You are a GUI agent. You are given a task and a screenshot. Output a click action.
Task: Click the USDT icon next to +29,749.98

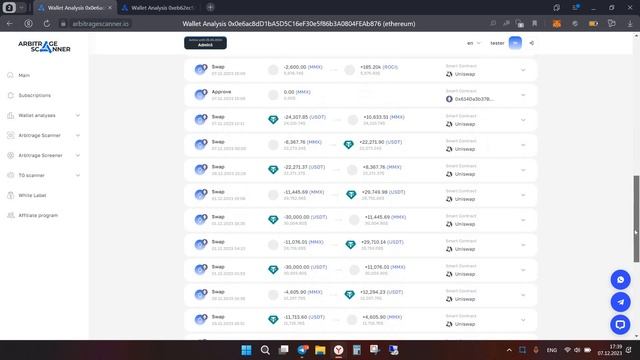tap(351, 195)
